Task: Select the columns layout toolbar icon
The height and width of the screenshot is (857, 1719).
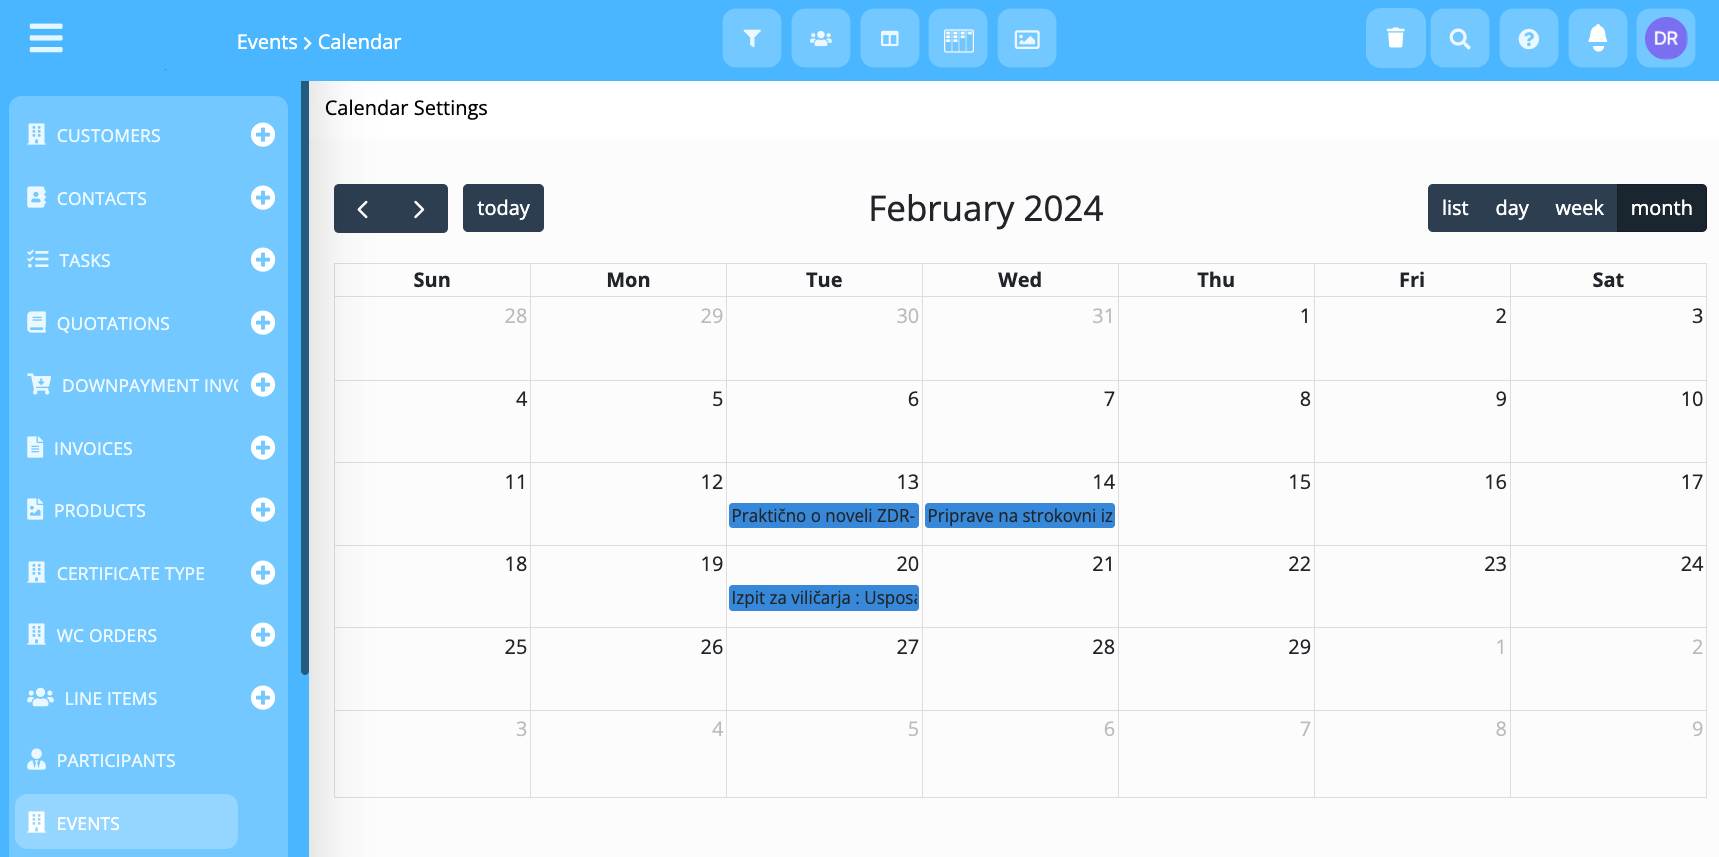Action: [x=889, y=39]
